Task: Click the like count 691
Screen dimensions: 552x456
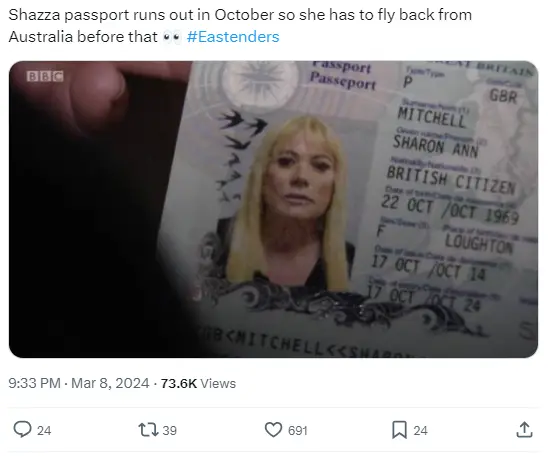Action: 297,431
